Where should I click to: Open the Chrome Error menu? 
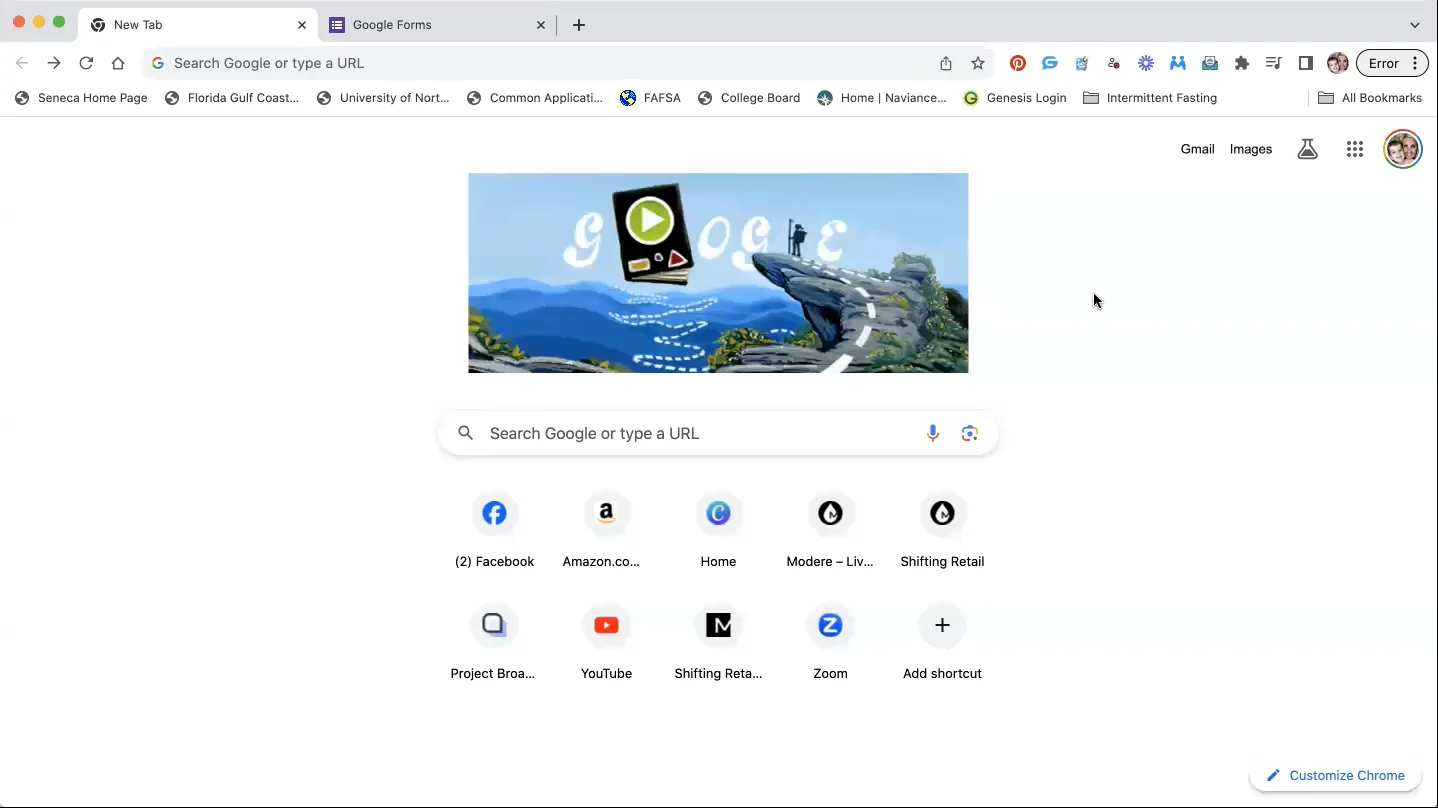(1391, 63)
